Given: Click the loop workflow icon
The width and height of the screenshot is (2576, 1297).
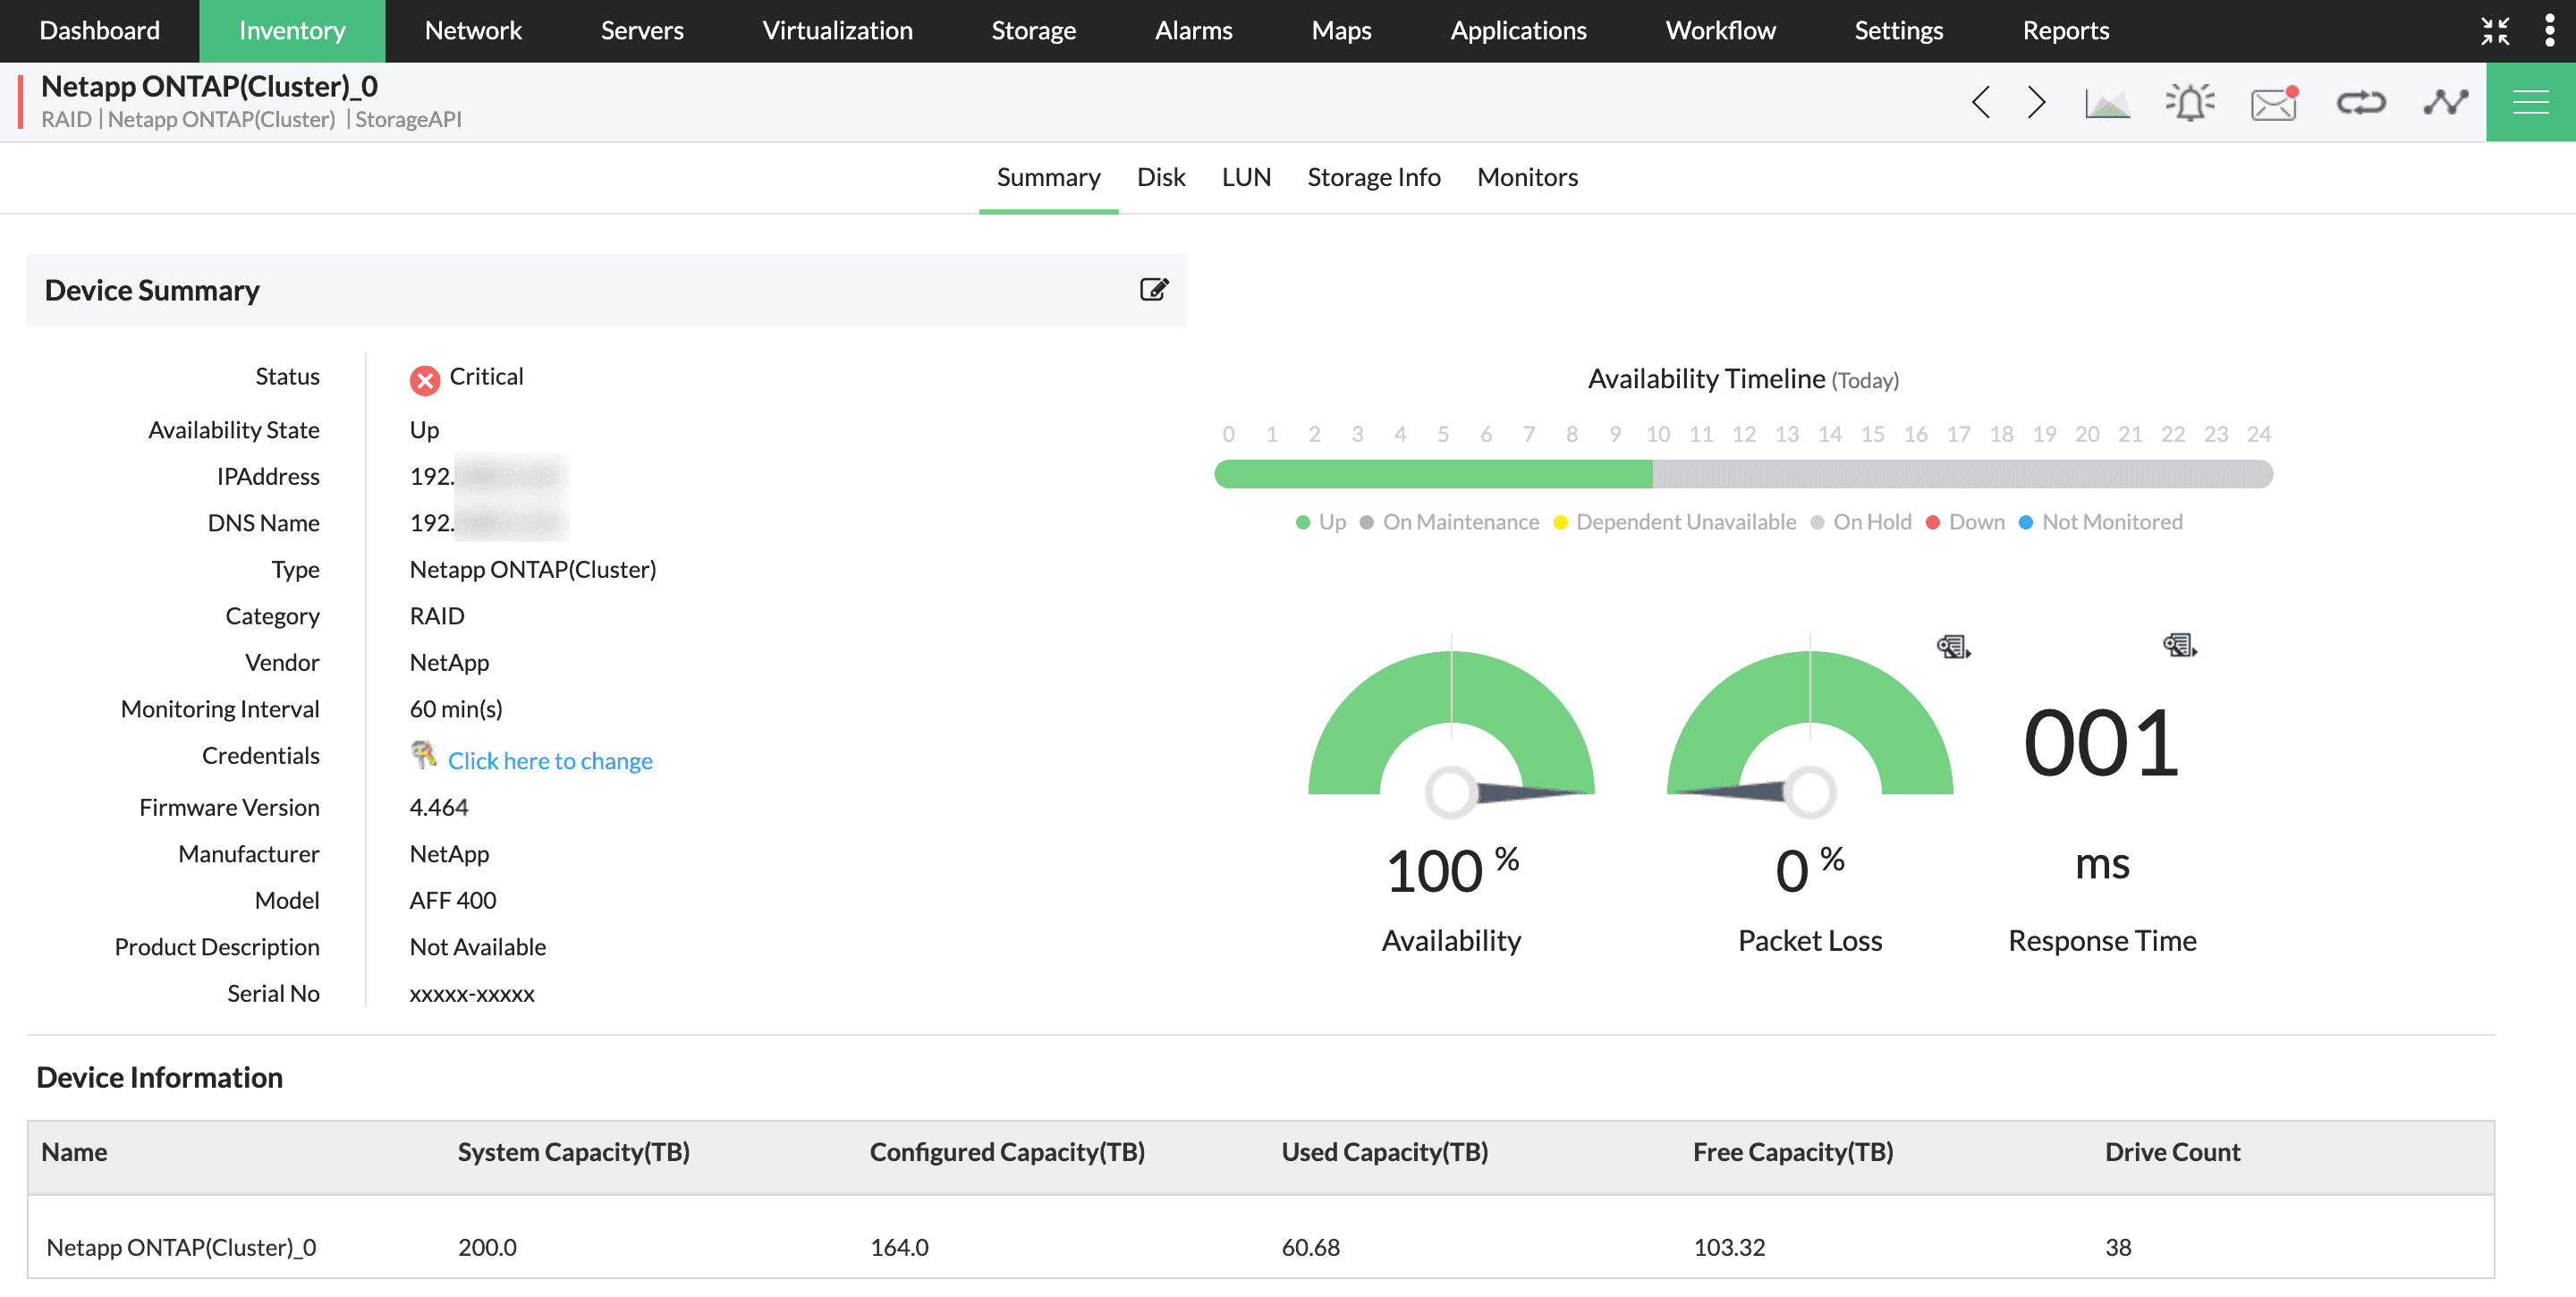Looking at the screenshot, I should tap(2361, 102).
